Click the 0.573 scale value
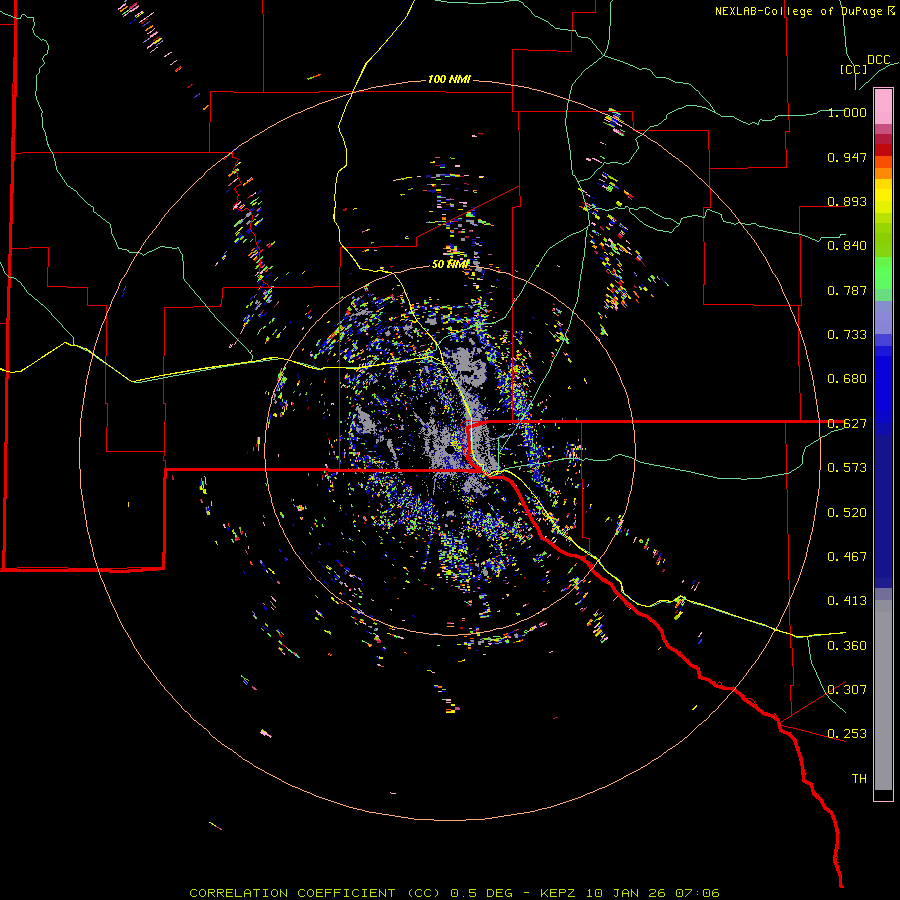This screenshot has width=900, height=900. tap(847, 468)
